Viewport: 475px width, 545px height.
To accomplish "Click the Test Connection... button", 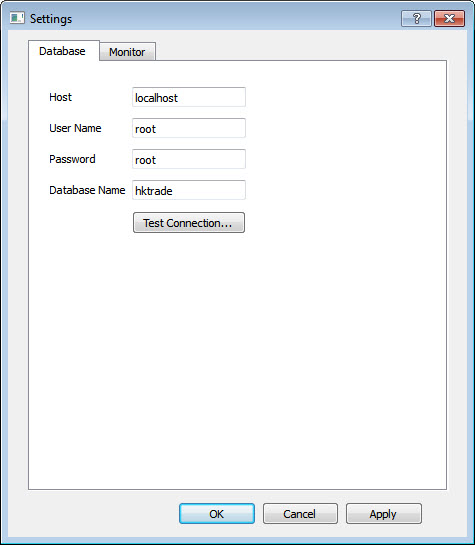I will 189,222.
